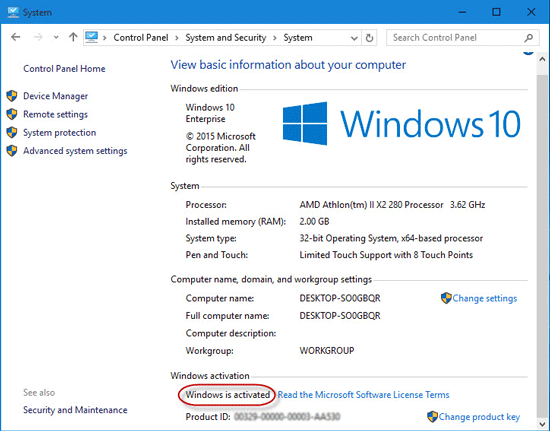Click '32-bit Operating System, x64-based processor' text
550x431 pixels.
point(391,238)
